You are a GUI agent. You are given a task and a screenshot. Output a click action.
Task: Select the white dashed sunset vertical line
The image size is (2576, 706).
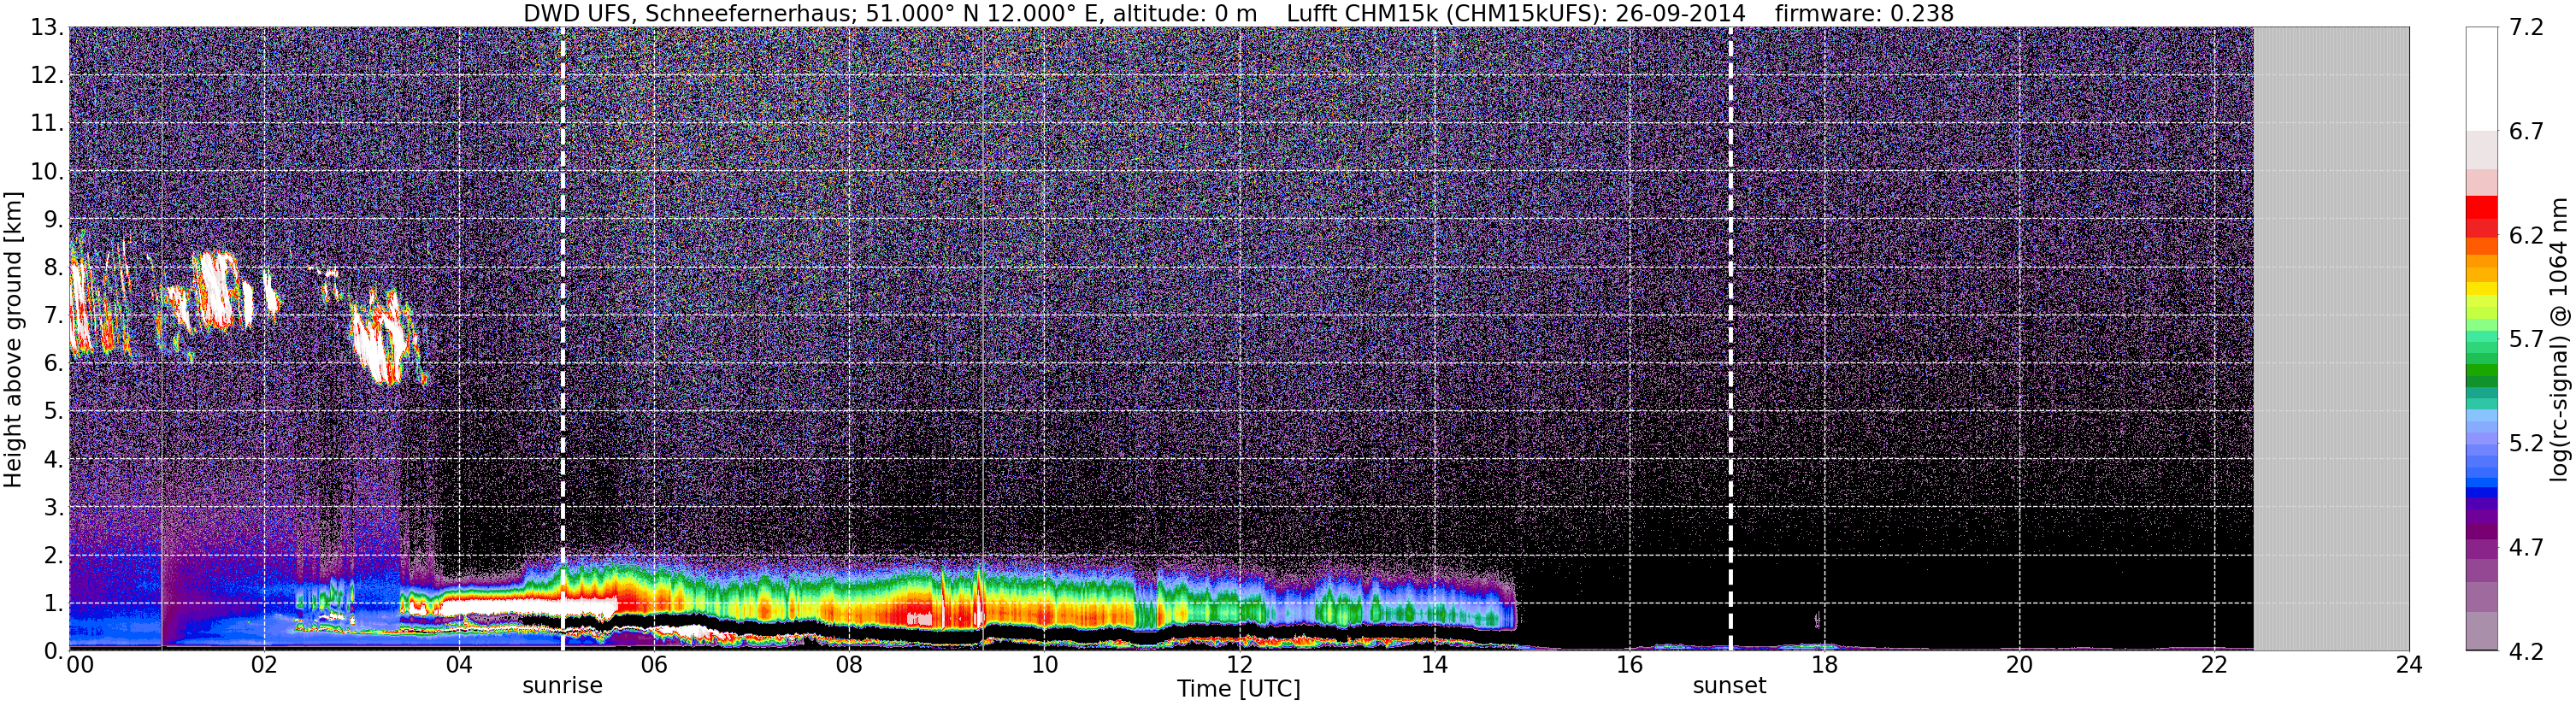(x=1730, y=339)
